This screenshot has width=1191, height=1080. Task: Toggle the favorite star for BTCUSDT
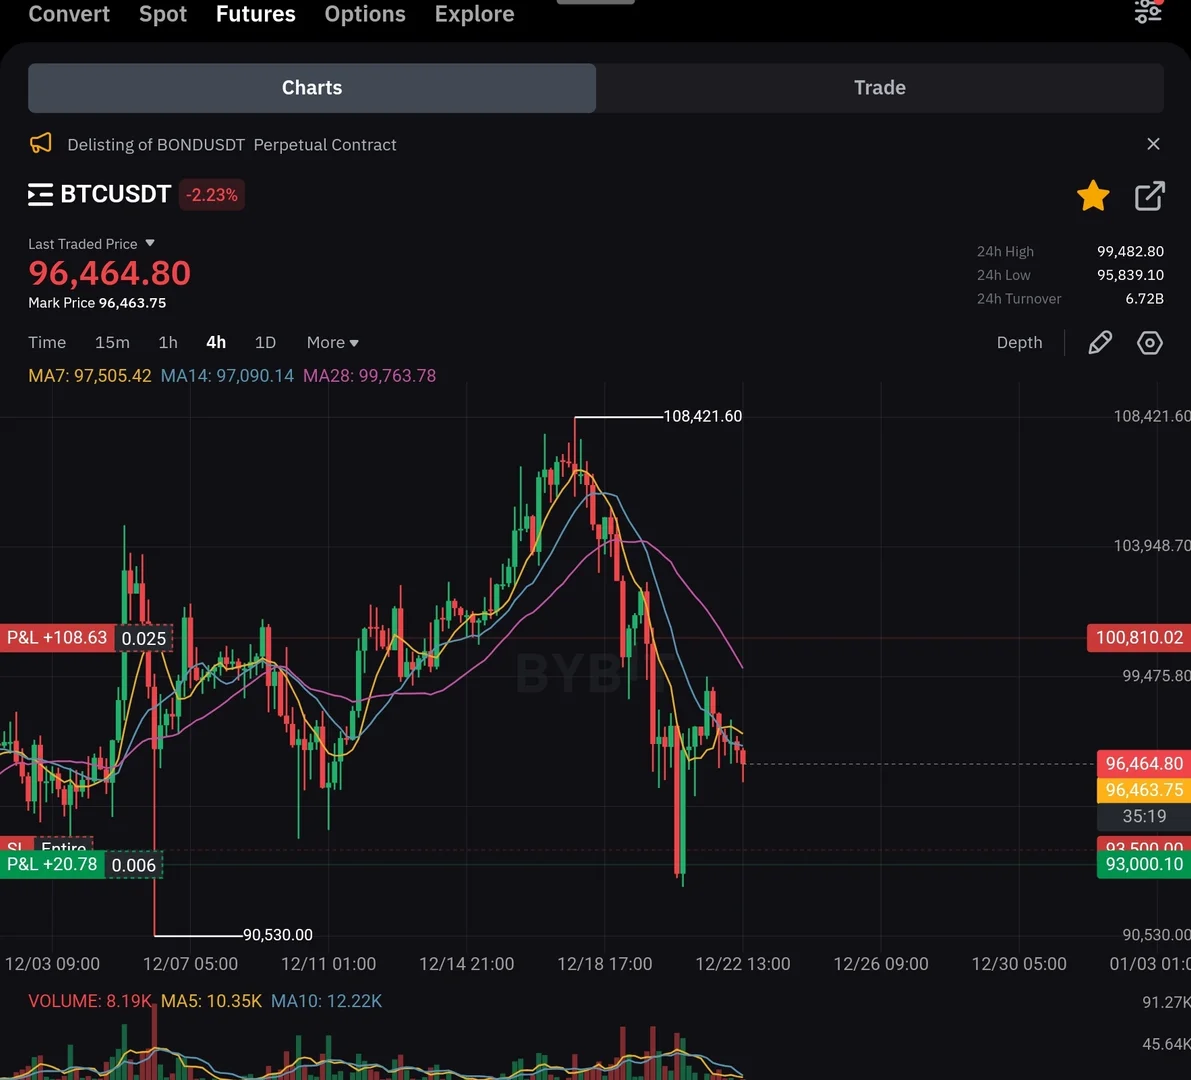point(1093,196)
